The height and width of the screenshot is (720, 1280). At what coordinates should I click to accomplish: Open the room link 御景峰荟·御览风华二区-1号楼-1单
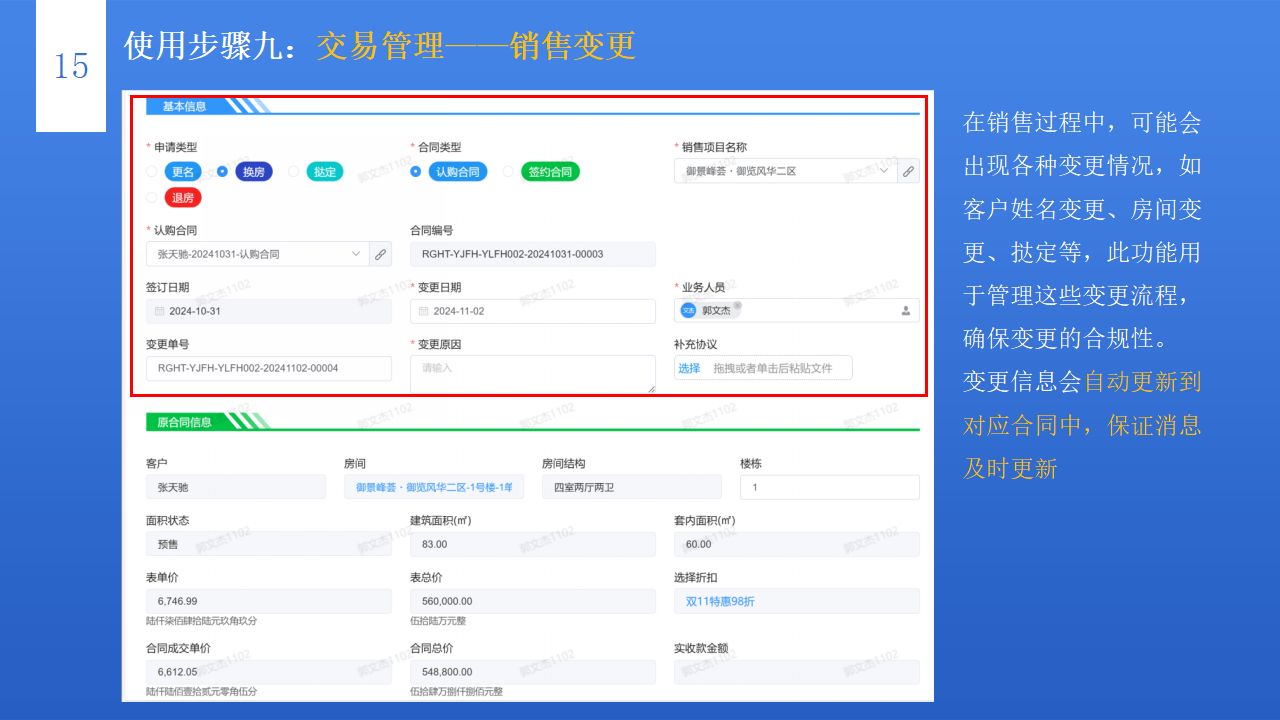point(431,487)
